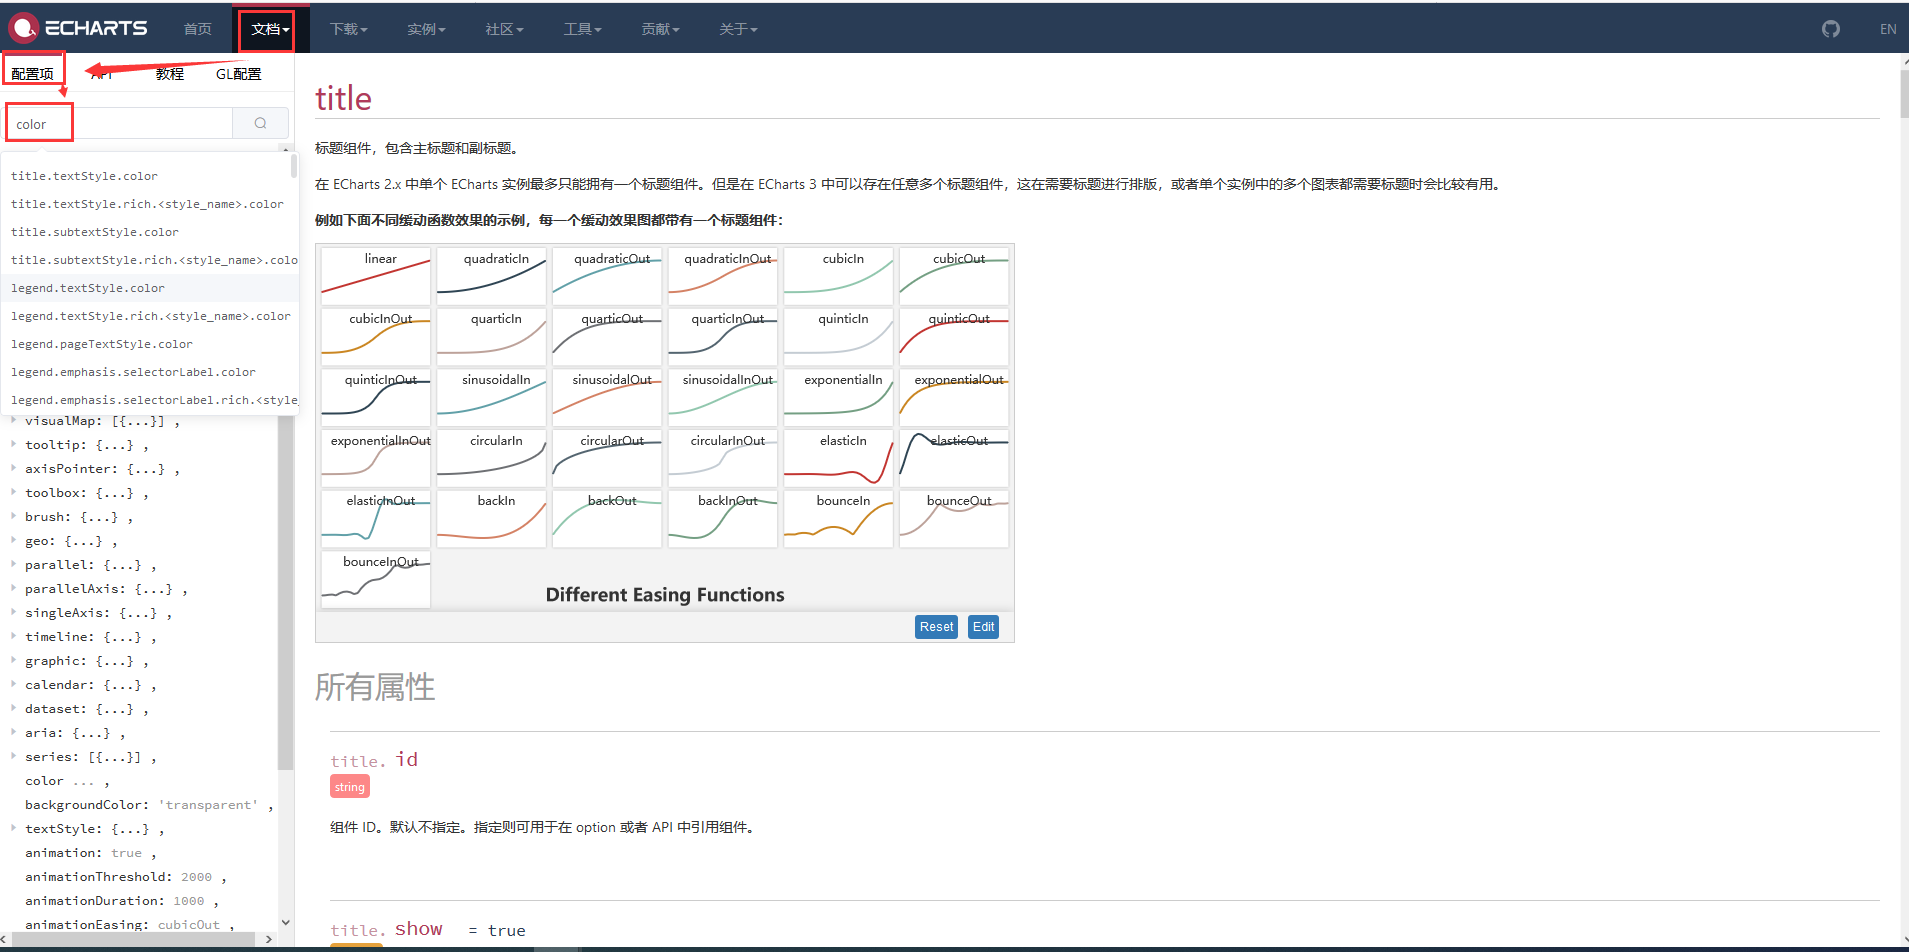Click the linear easing chart thumbnail
The height and width of the screenshot is (952, 1909).
[x=376, y=276]
